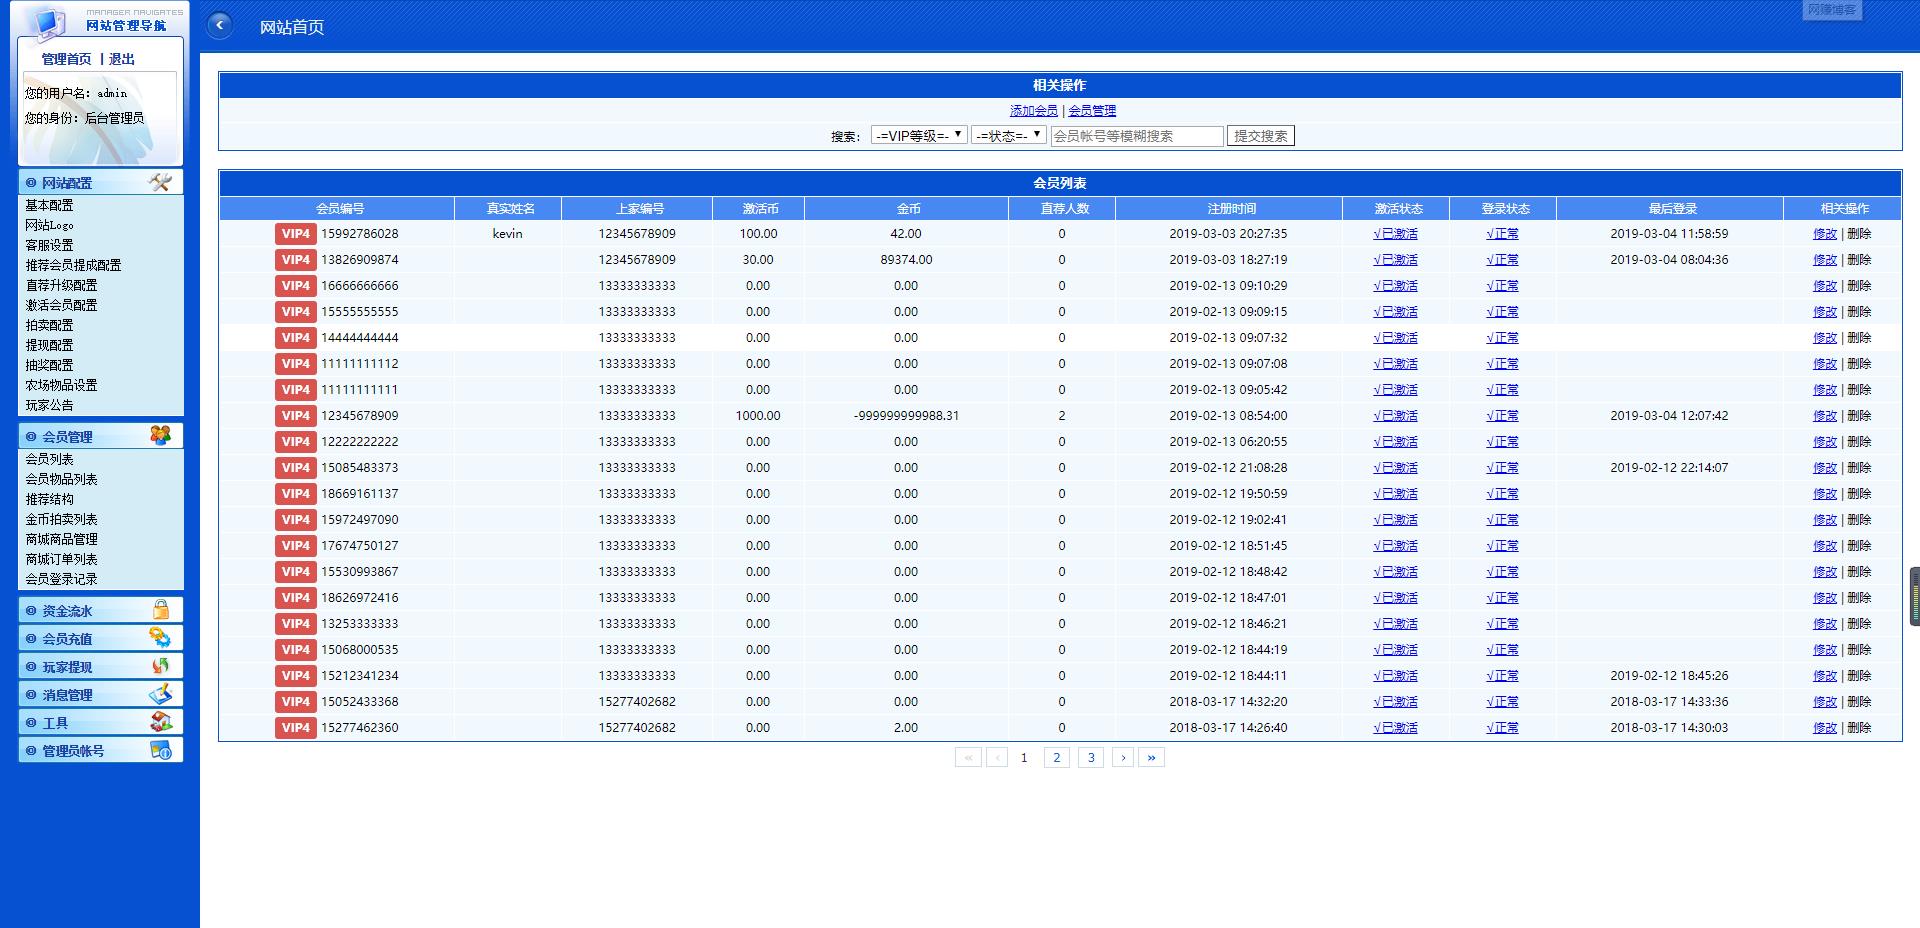Click the 注册时间 column header
The image size is (1920, 928).
pyautogui.click(x=1231, y=208)
